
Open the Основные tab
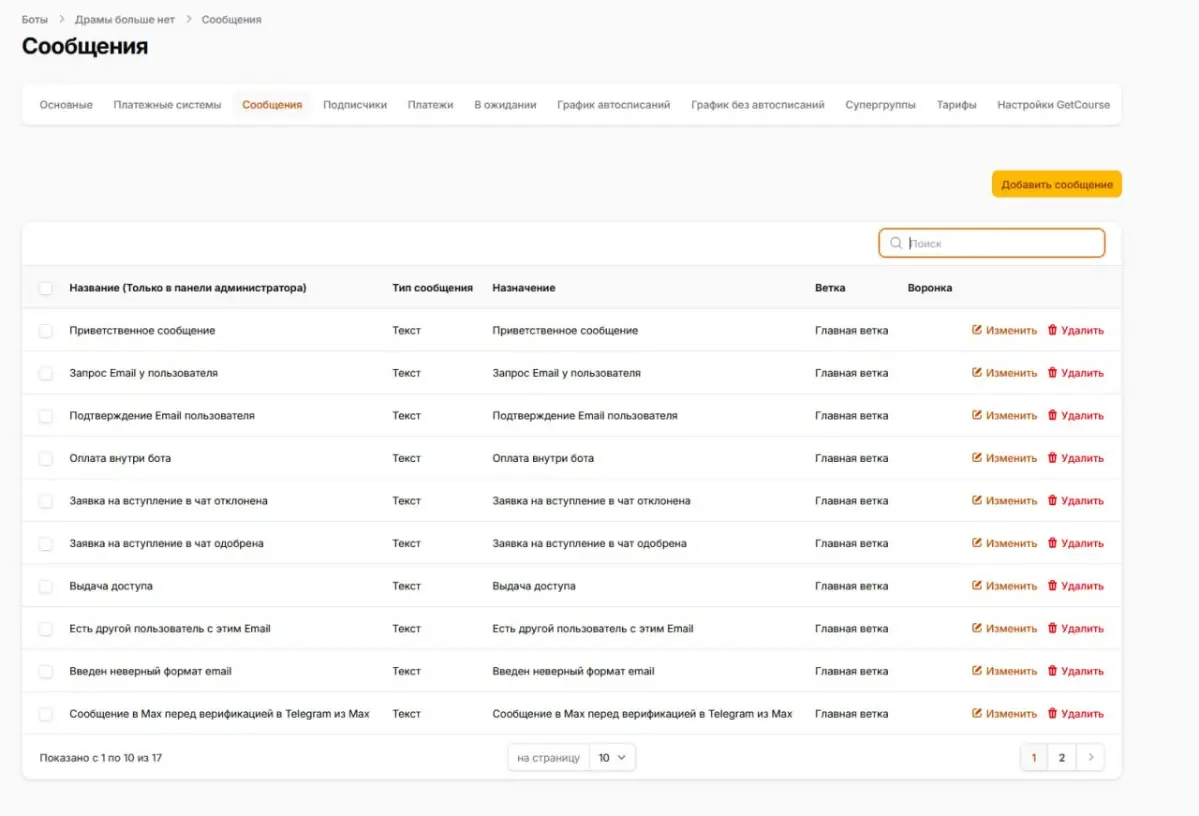66,105
